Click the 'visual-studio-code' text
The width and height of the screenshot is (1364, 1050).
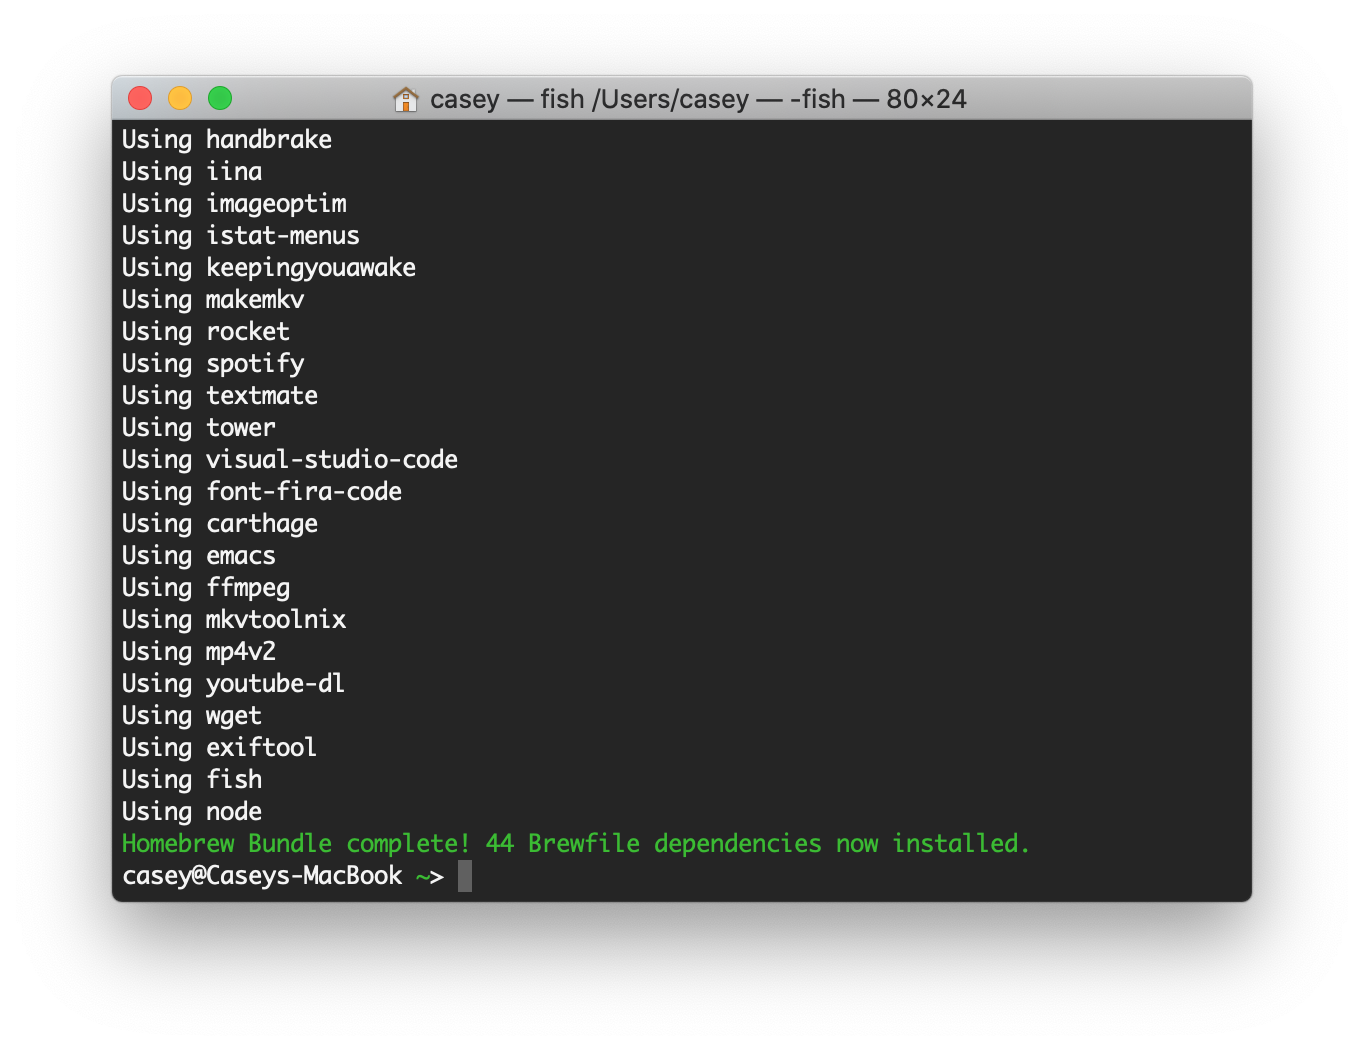pyautogui.click(x=332, y=459)
